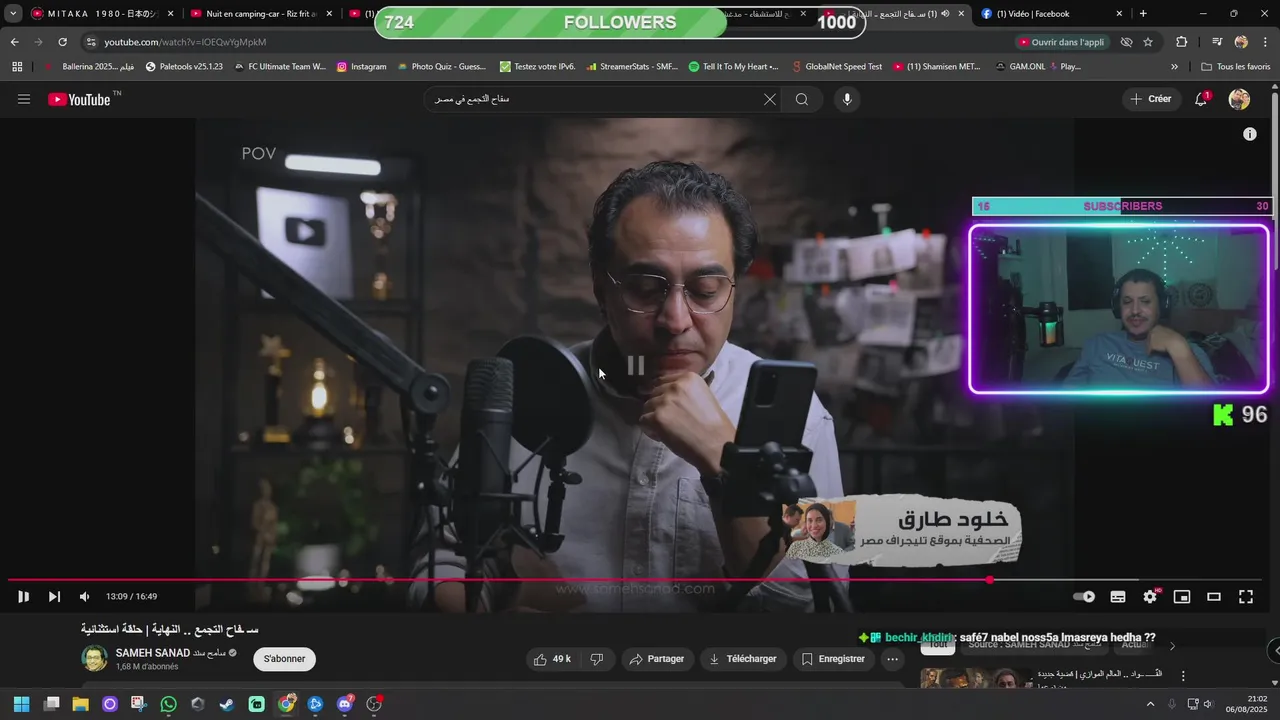The height and width of the screenshot is (720, 1280).
Task: Save the video via Enregistrer
Action: [833, 659]
